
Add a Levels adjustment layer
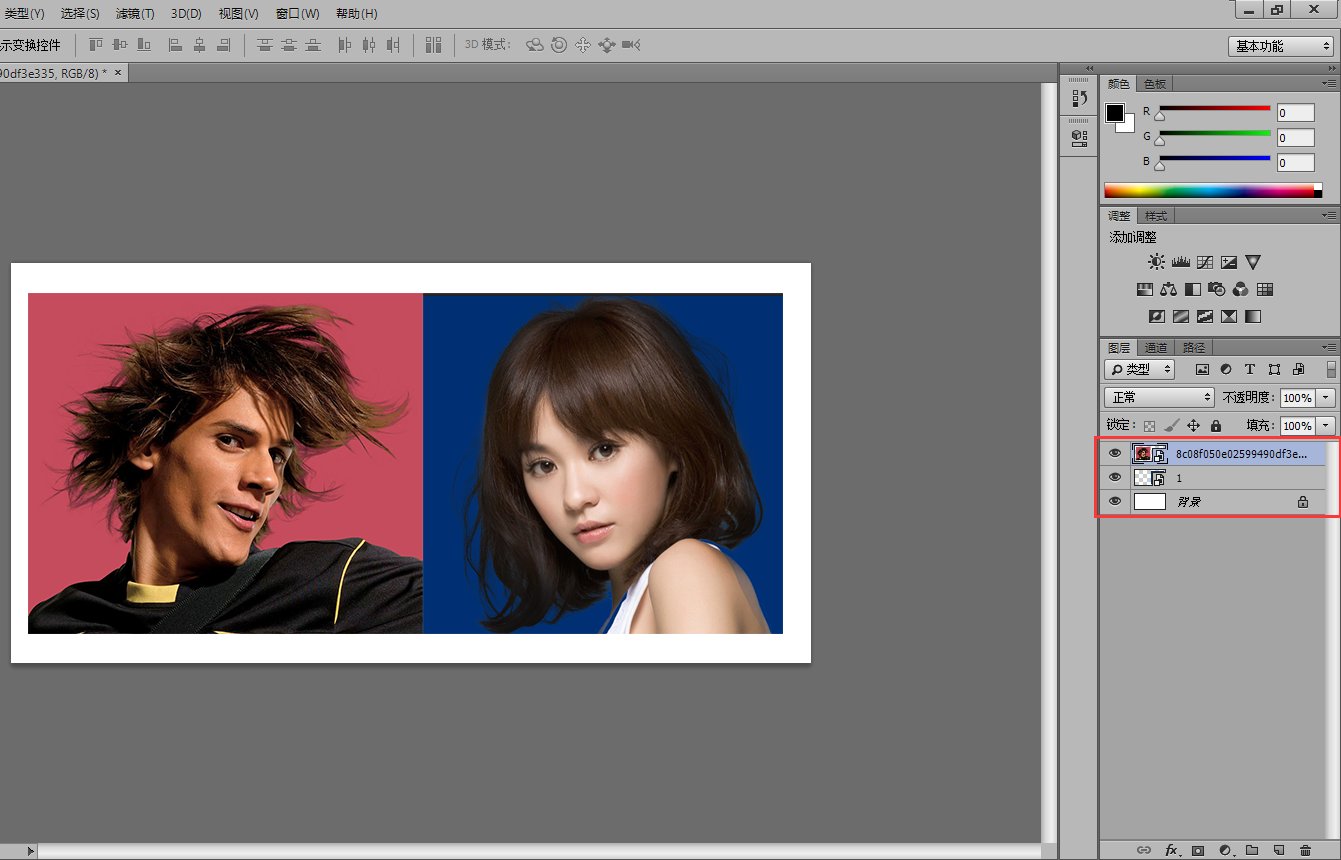[x=1180, y=262]
